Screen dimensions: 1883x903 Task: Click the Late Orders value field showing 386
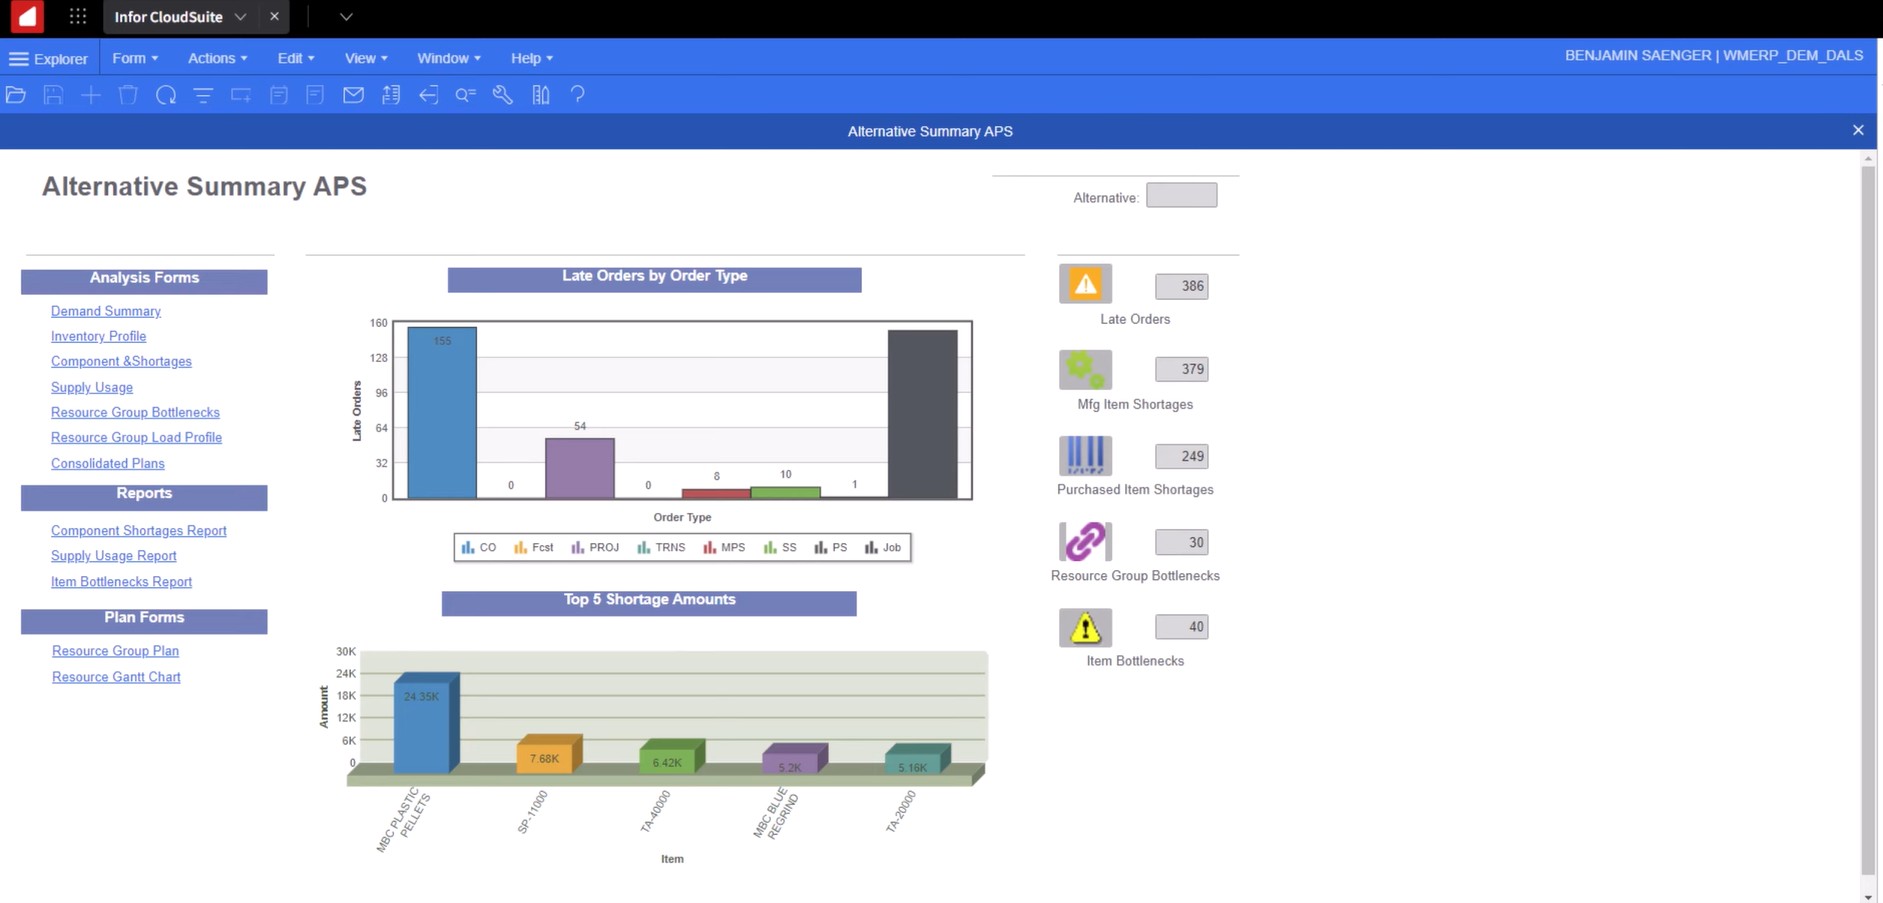[1181, 286]
